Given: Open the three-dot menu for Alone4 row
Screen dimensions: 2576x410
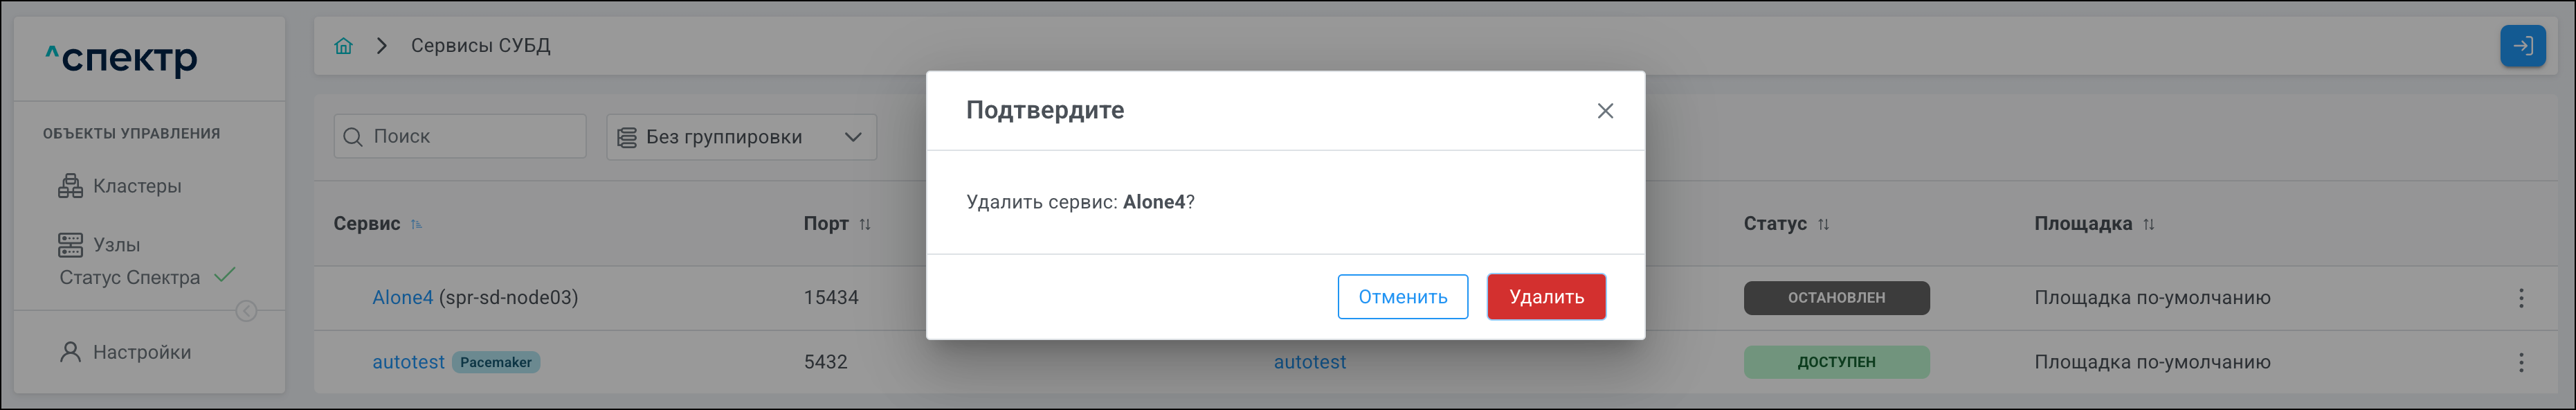Looking at the screenshot, I should coord(2520,298).
